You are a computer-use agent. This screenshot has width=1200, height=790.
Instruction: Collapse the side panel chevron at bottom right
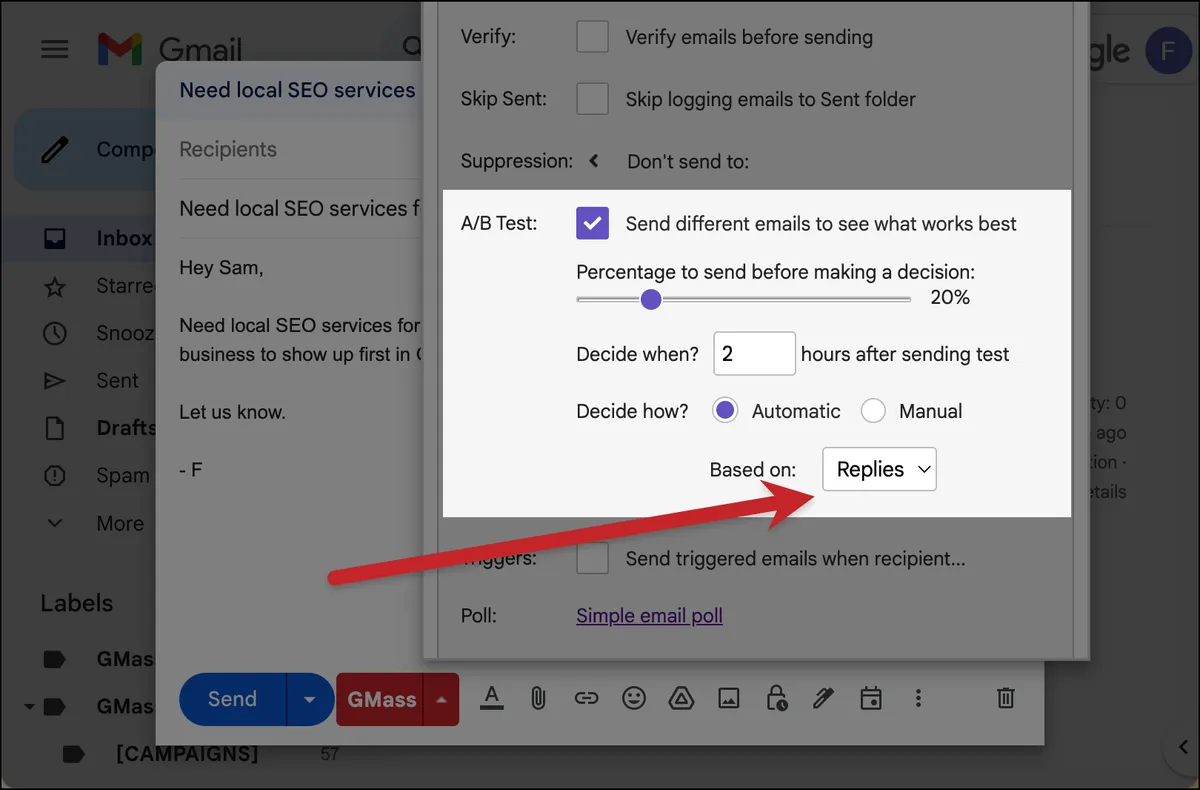click(x=1182, y=747)
